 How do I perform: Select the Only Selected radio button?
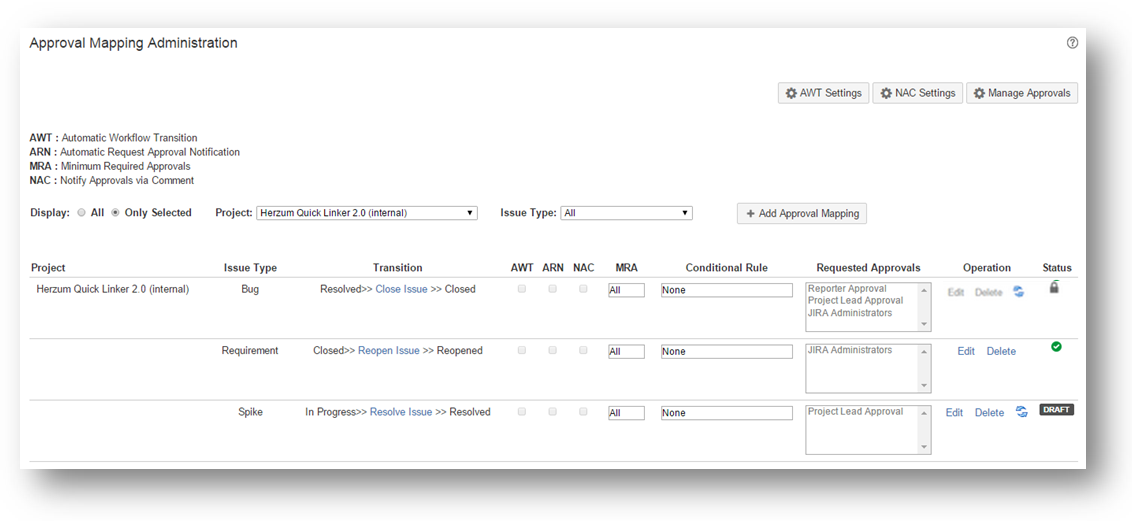click(115, 213)
